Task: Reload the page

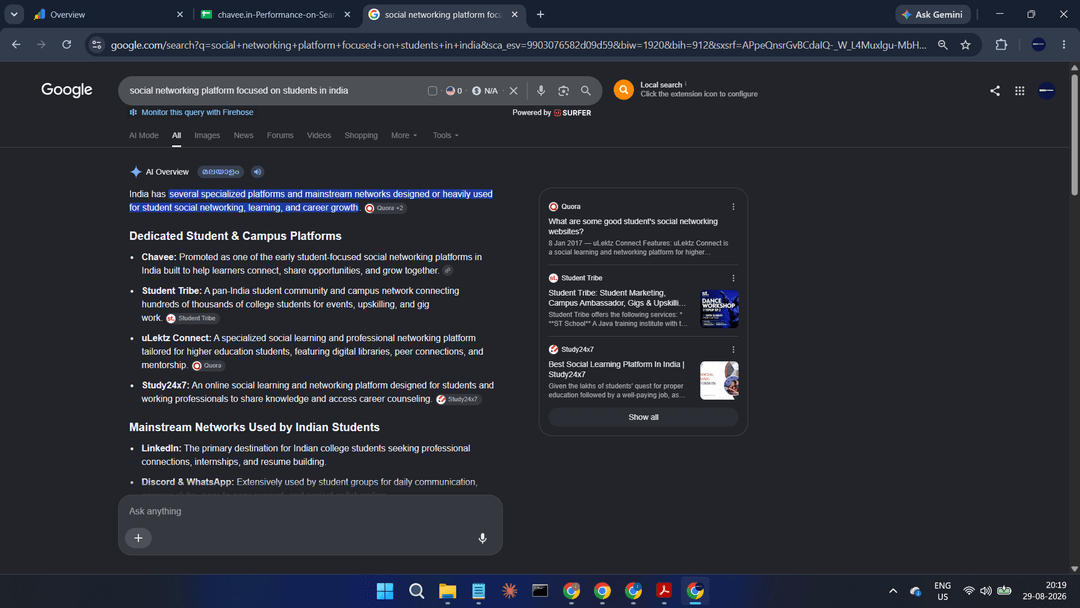Action: point(67,45)
